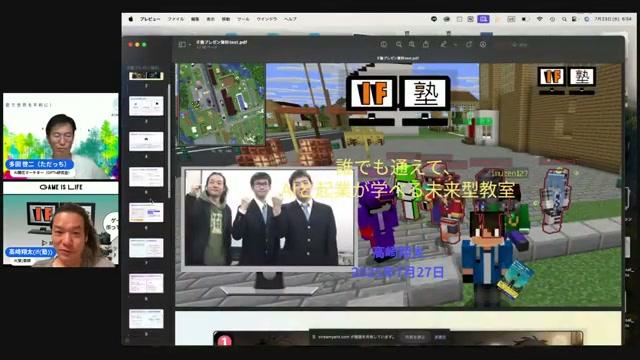The height and width of the screenshot is (360, 640).
Task: Open the battery status icon
Action: point(525,19)
